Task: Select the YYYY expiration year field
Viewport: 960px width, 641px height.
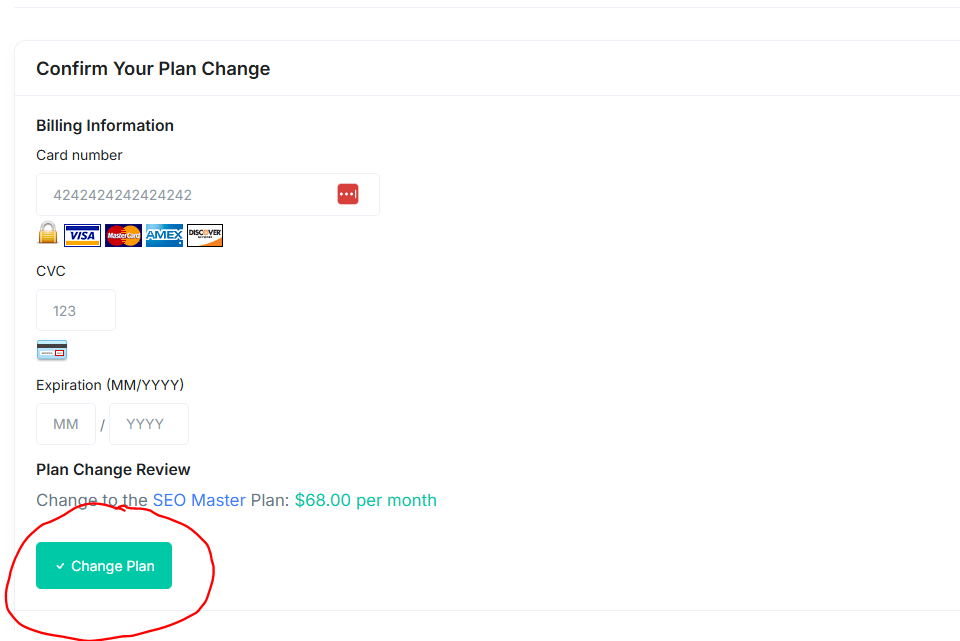Action: coord(148,424)
